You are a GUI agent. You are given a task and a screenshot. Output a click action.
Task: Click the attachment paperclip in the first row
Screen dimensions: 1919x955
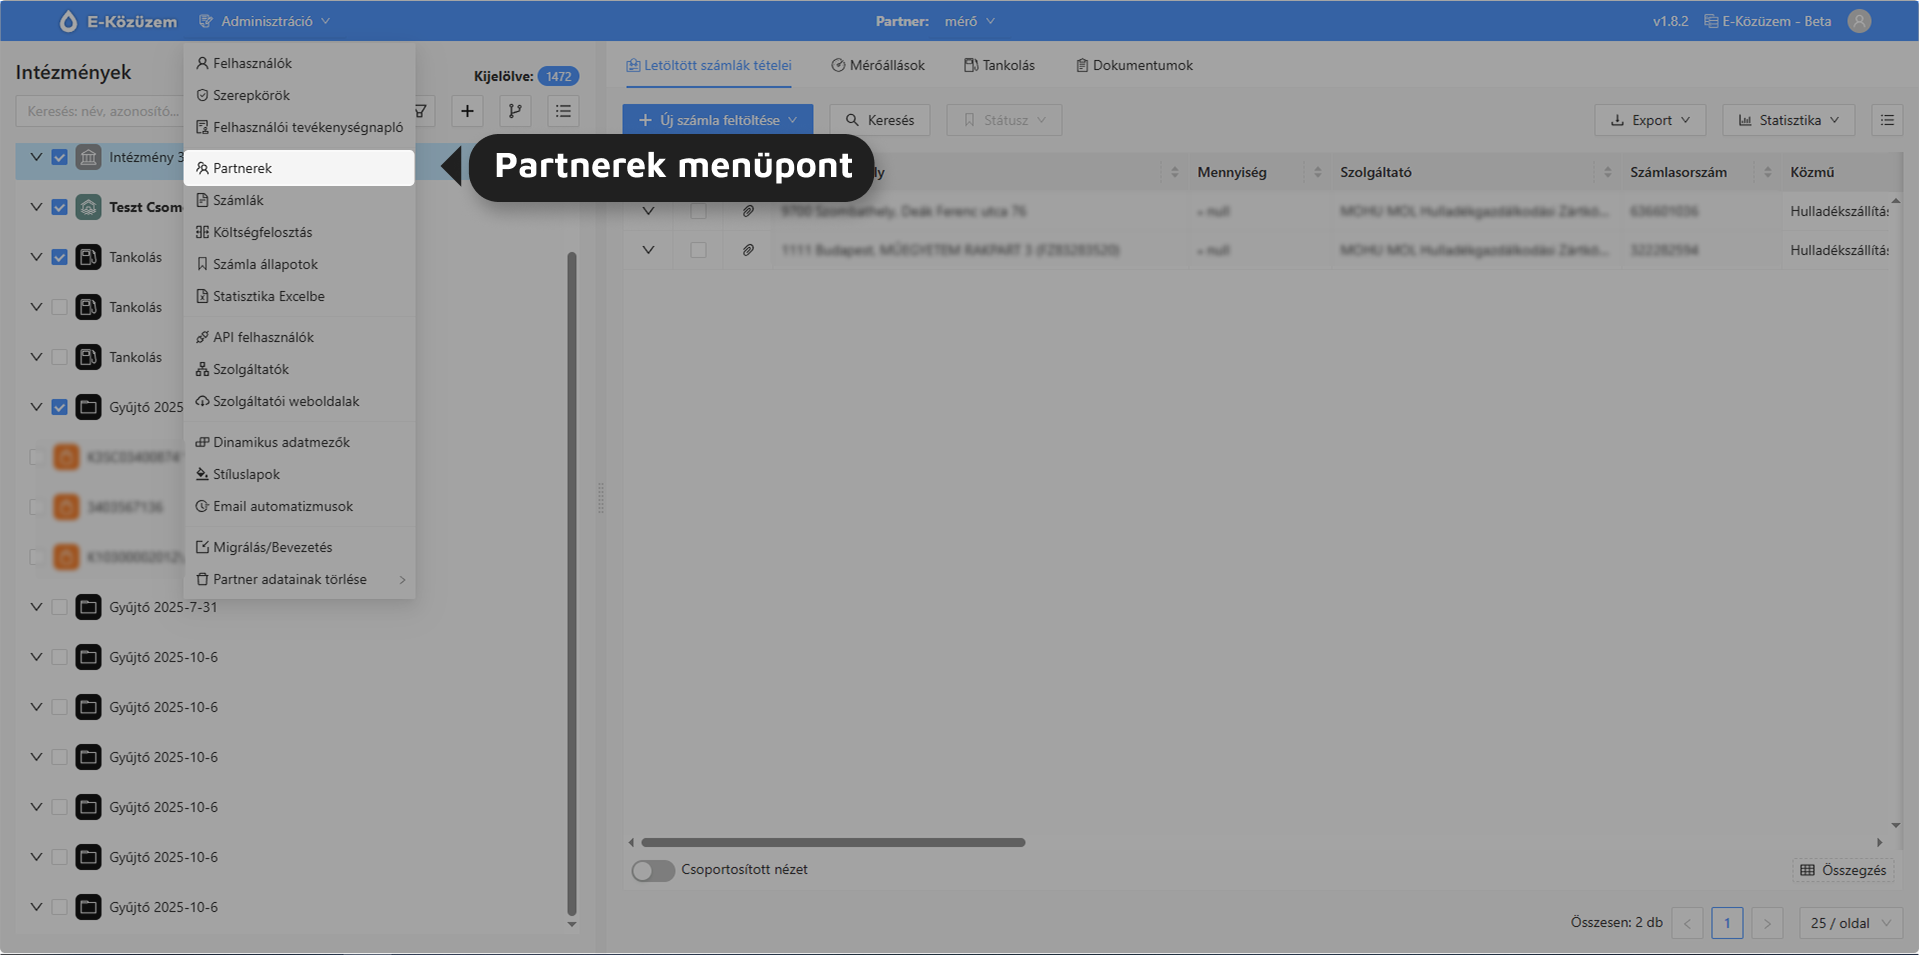point(748,211)
